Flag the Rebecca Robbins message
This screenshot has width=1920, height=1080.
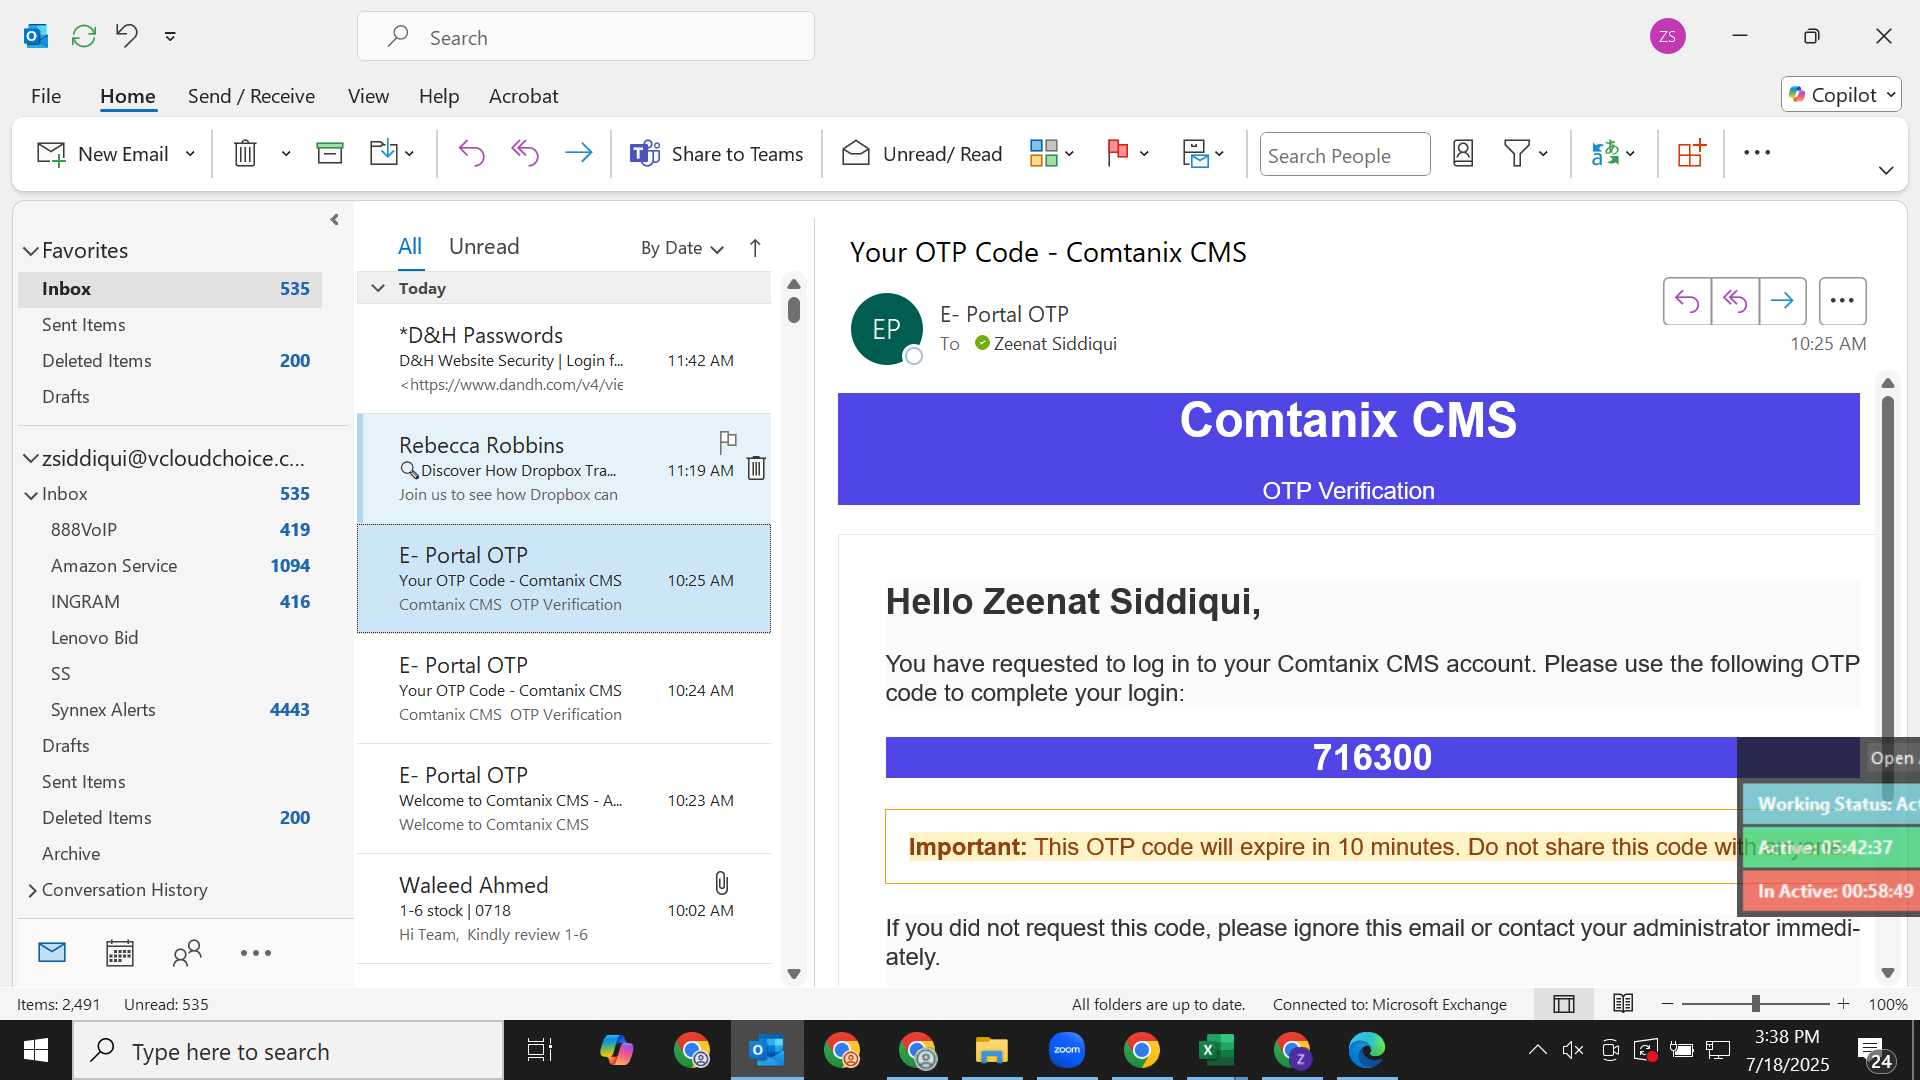coord(728,441)
